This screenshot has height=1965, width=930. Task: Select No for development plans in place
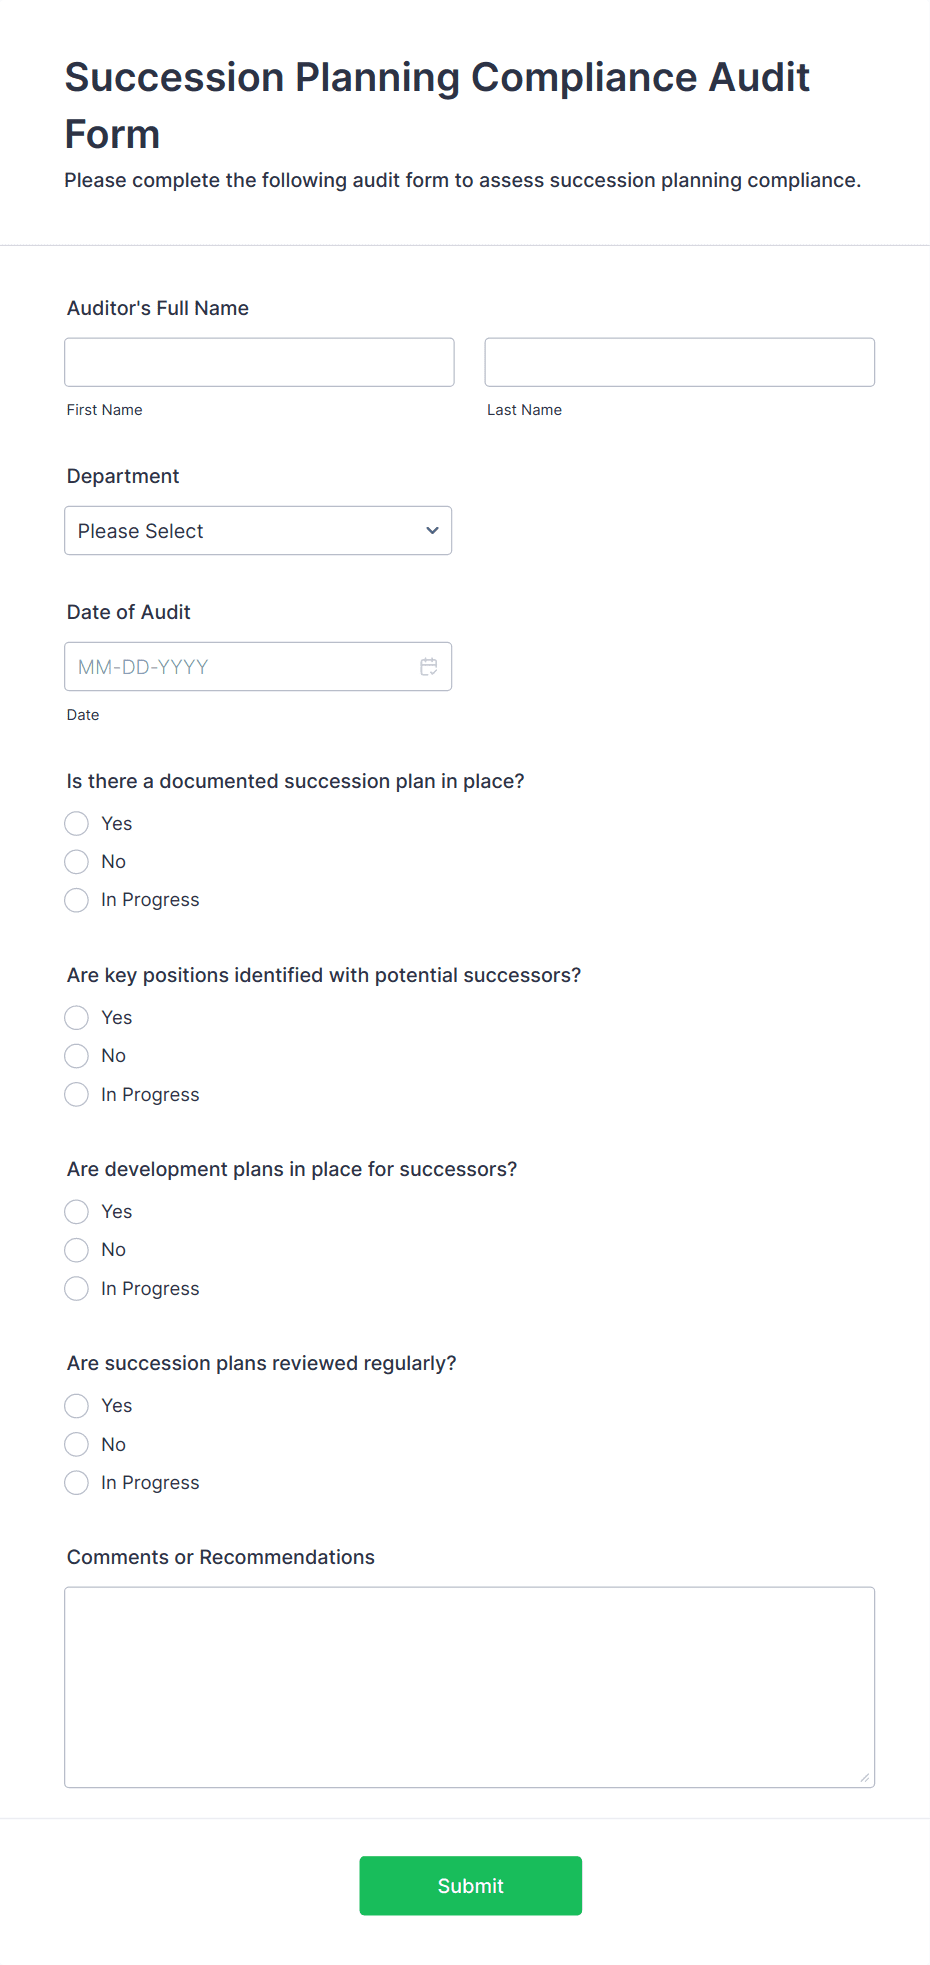point(77,1250)
